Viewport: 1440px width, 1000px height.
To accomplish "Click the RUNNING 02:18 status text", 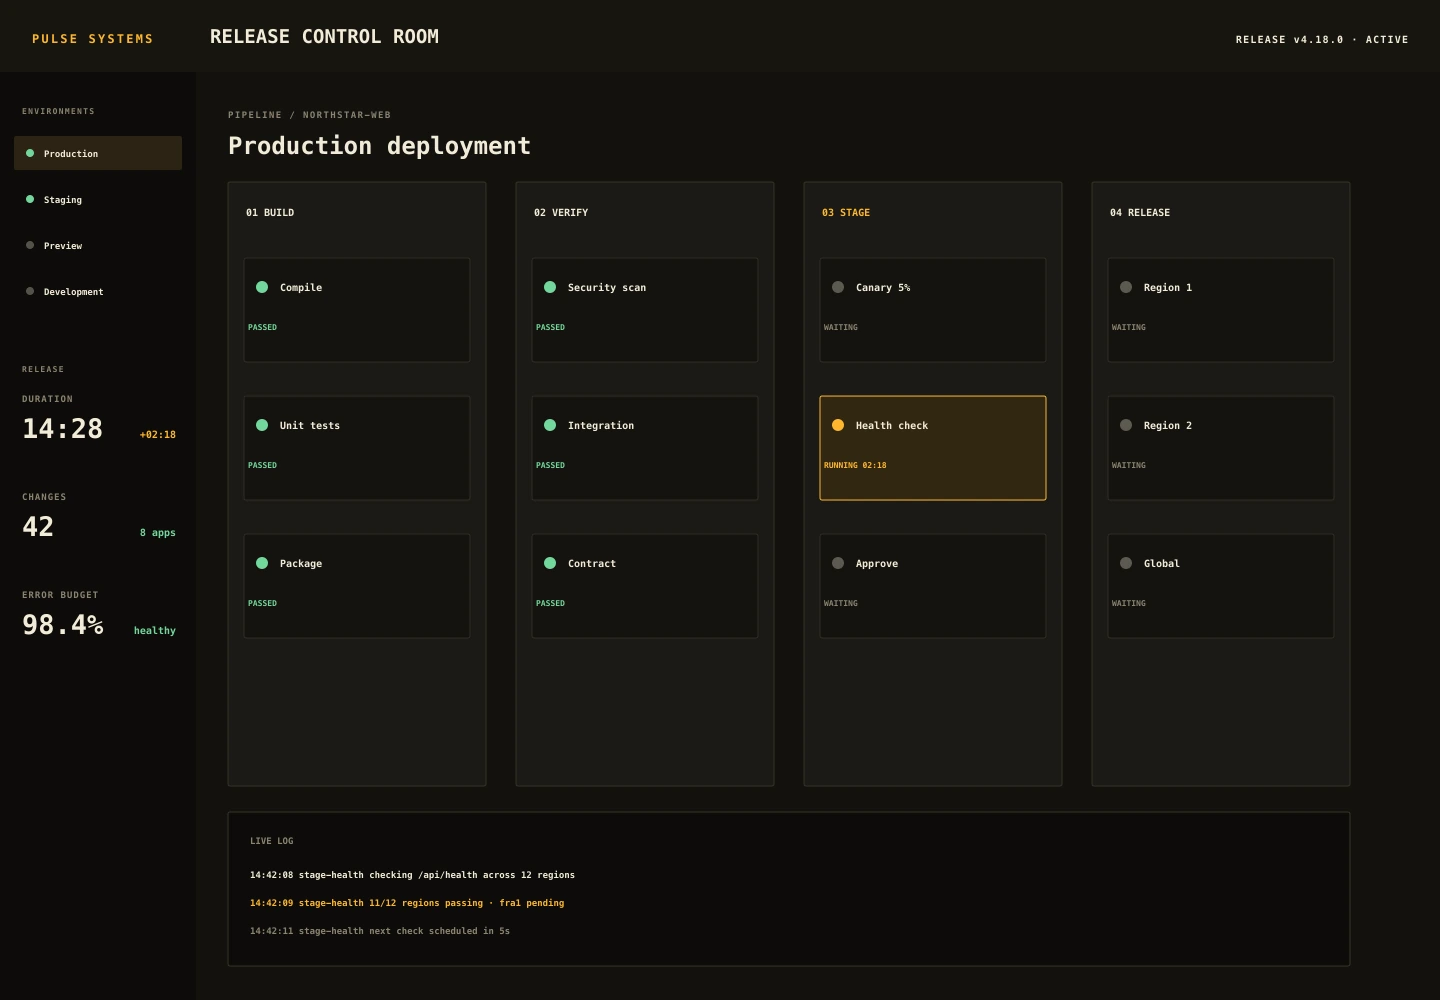I will pos(855,465).
